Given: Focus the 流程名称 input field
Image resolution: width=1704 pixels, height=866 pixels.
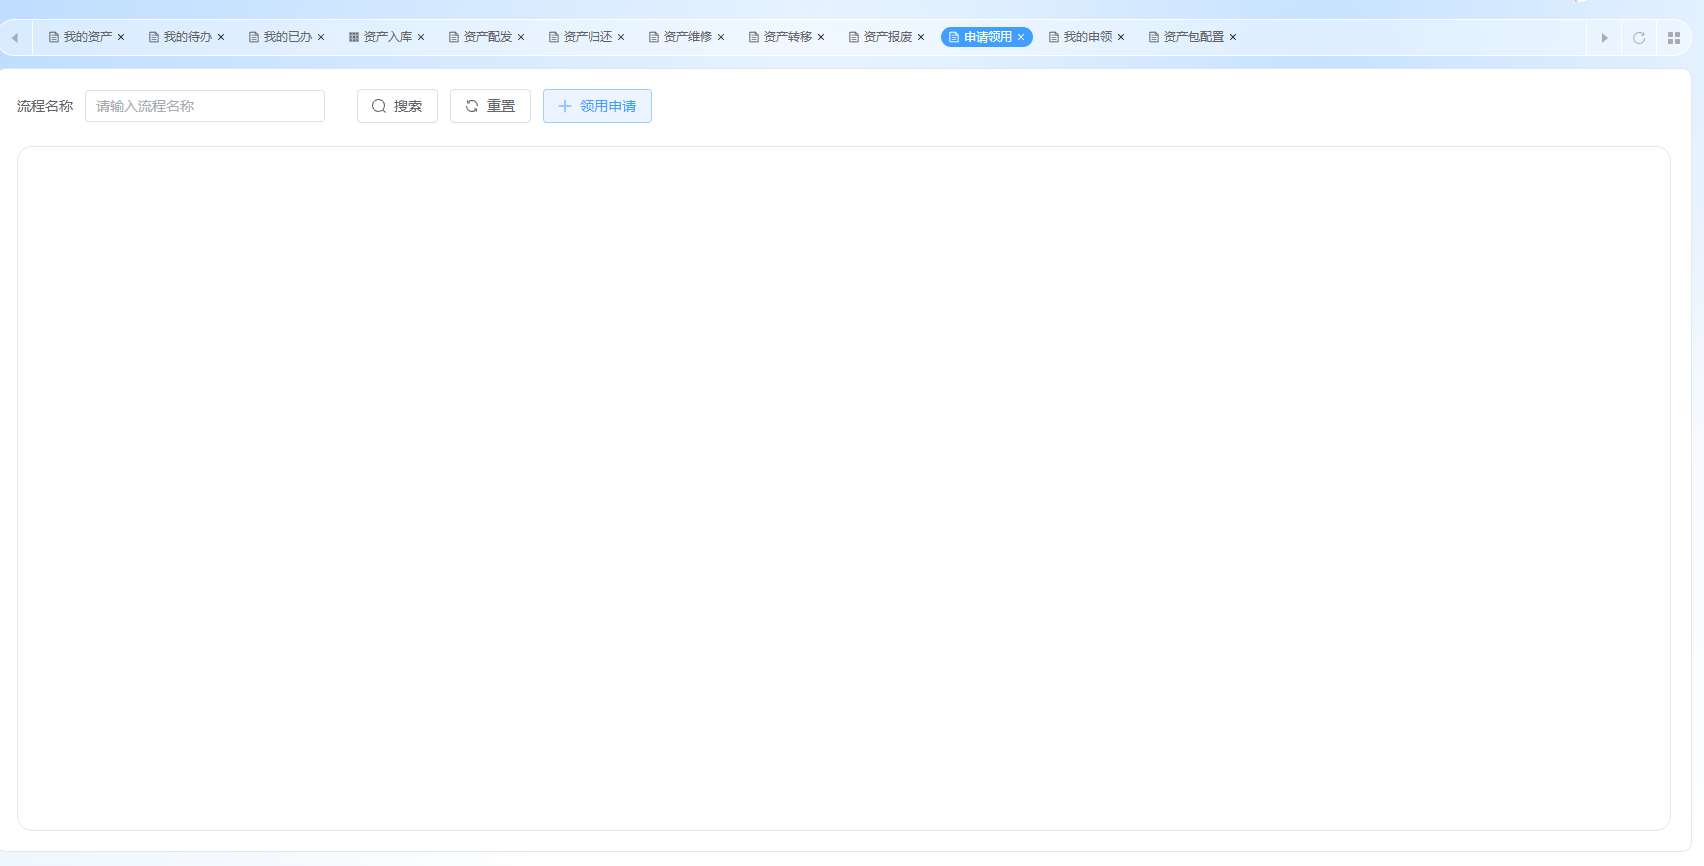Looking at the screenshot, I should click(205, 106).
